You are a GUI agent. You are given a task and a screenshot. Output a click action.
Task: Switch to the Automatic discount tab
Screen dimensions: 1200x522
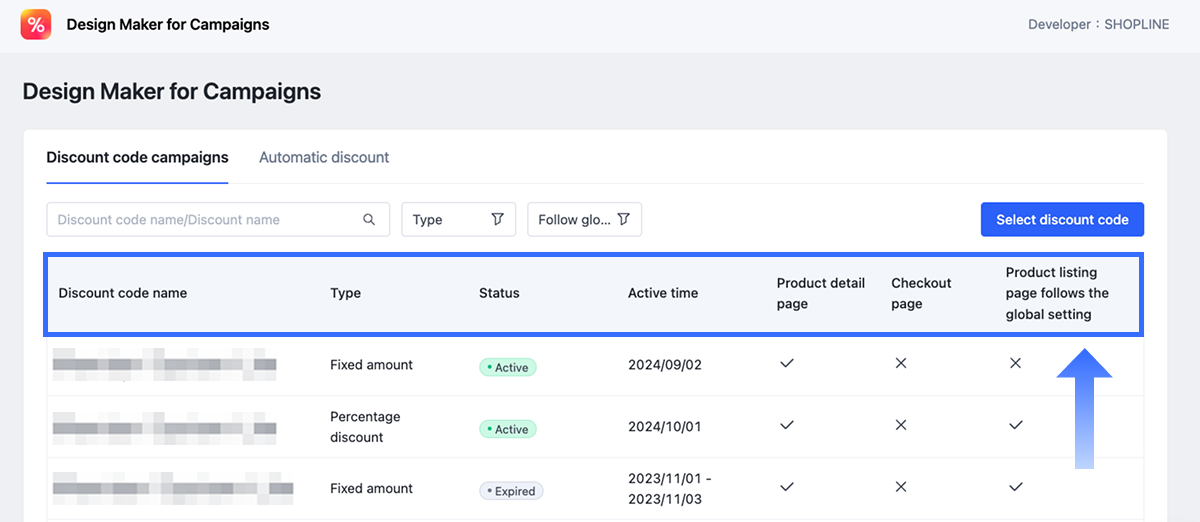[x=324, y=157]
